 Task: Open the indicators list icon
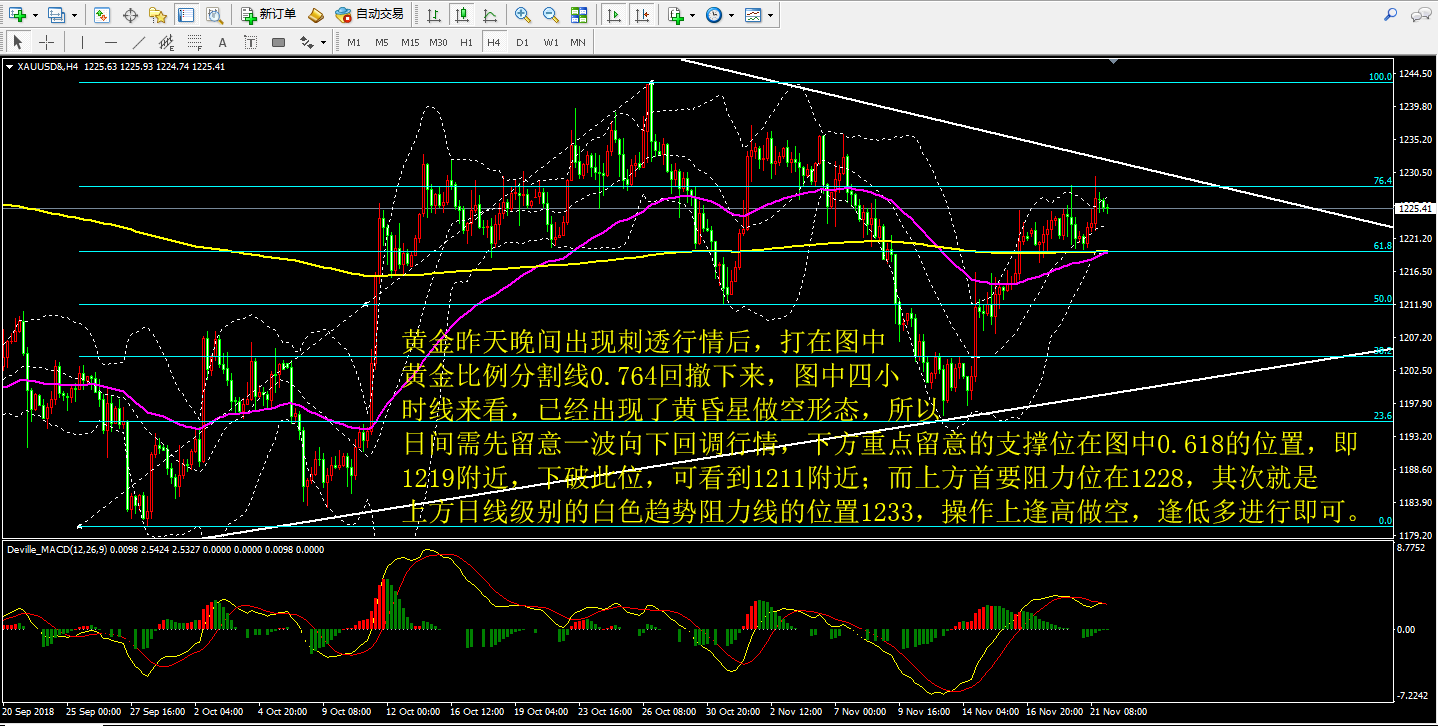tap(676, 15)
